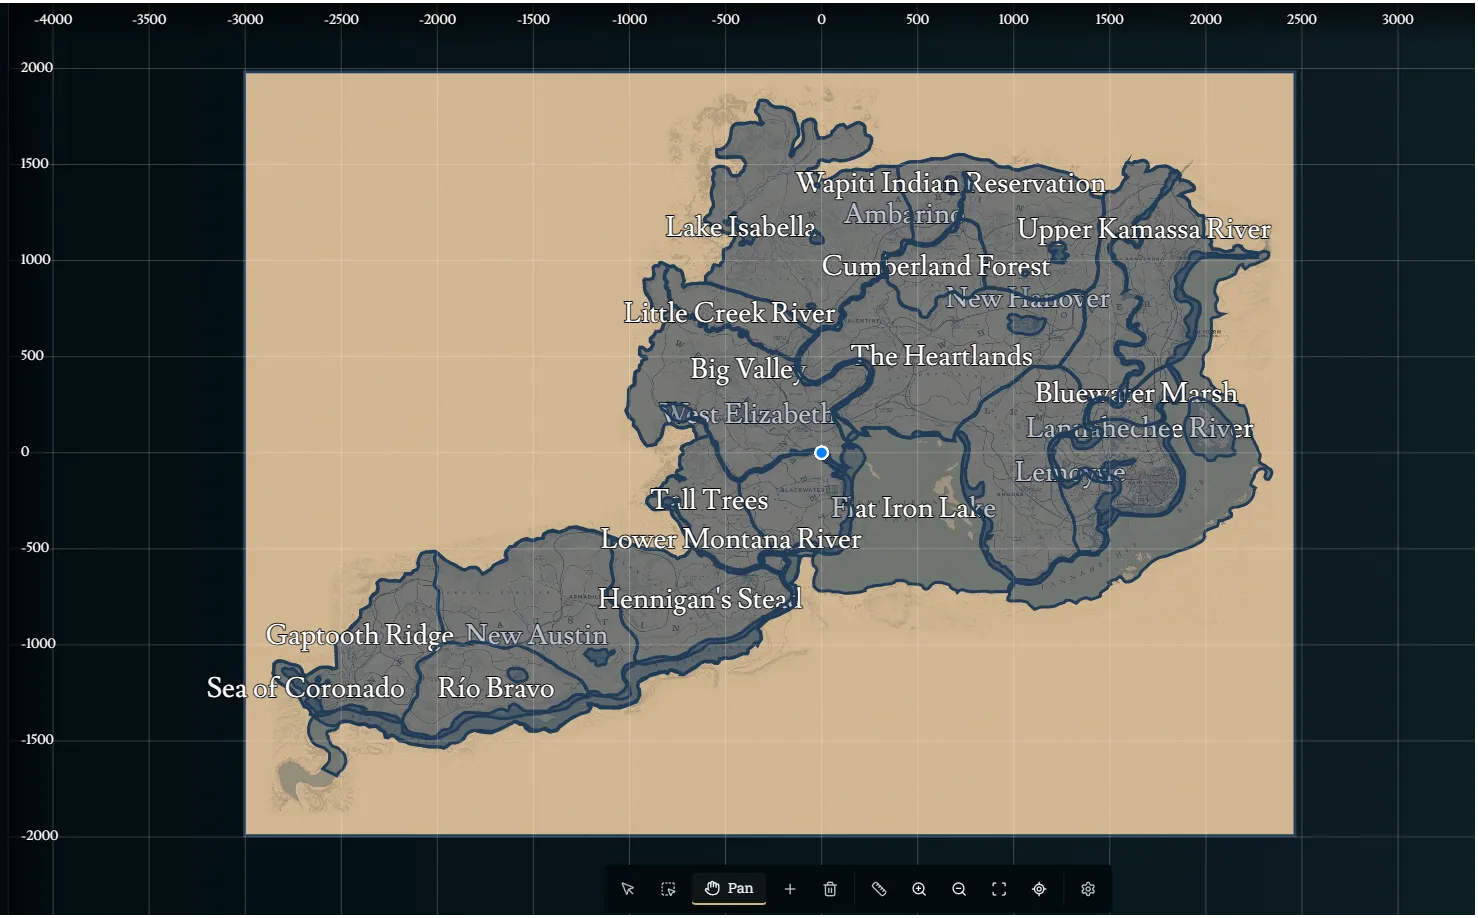Add a new point with the plus tool
The width and height of the screenshot is (1478, 918).
tap(789, 889)
